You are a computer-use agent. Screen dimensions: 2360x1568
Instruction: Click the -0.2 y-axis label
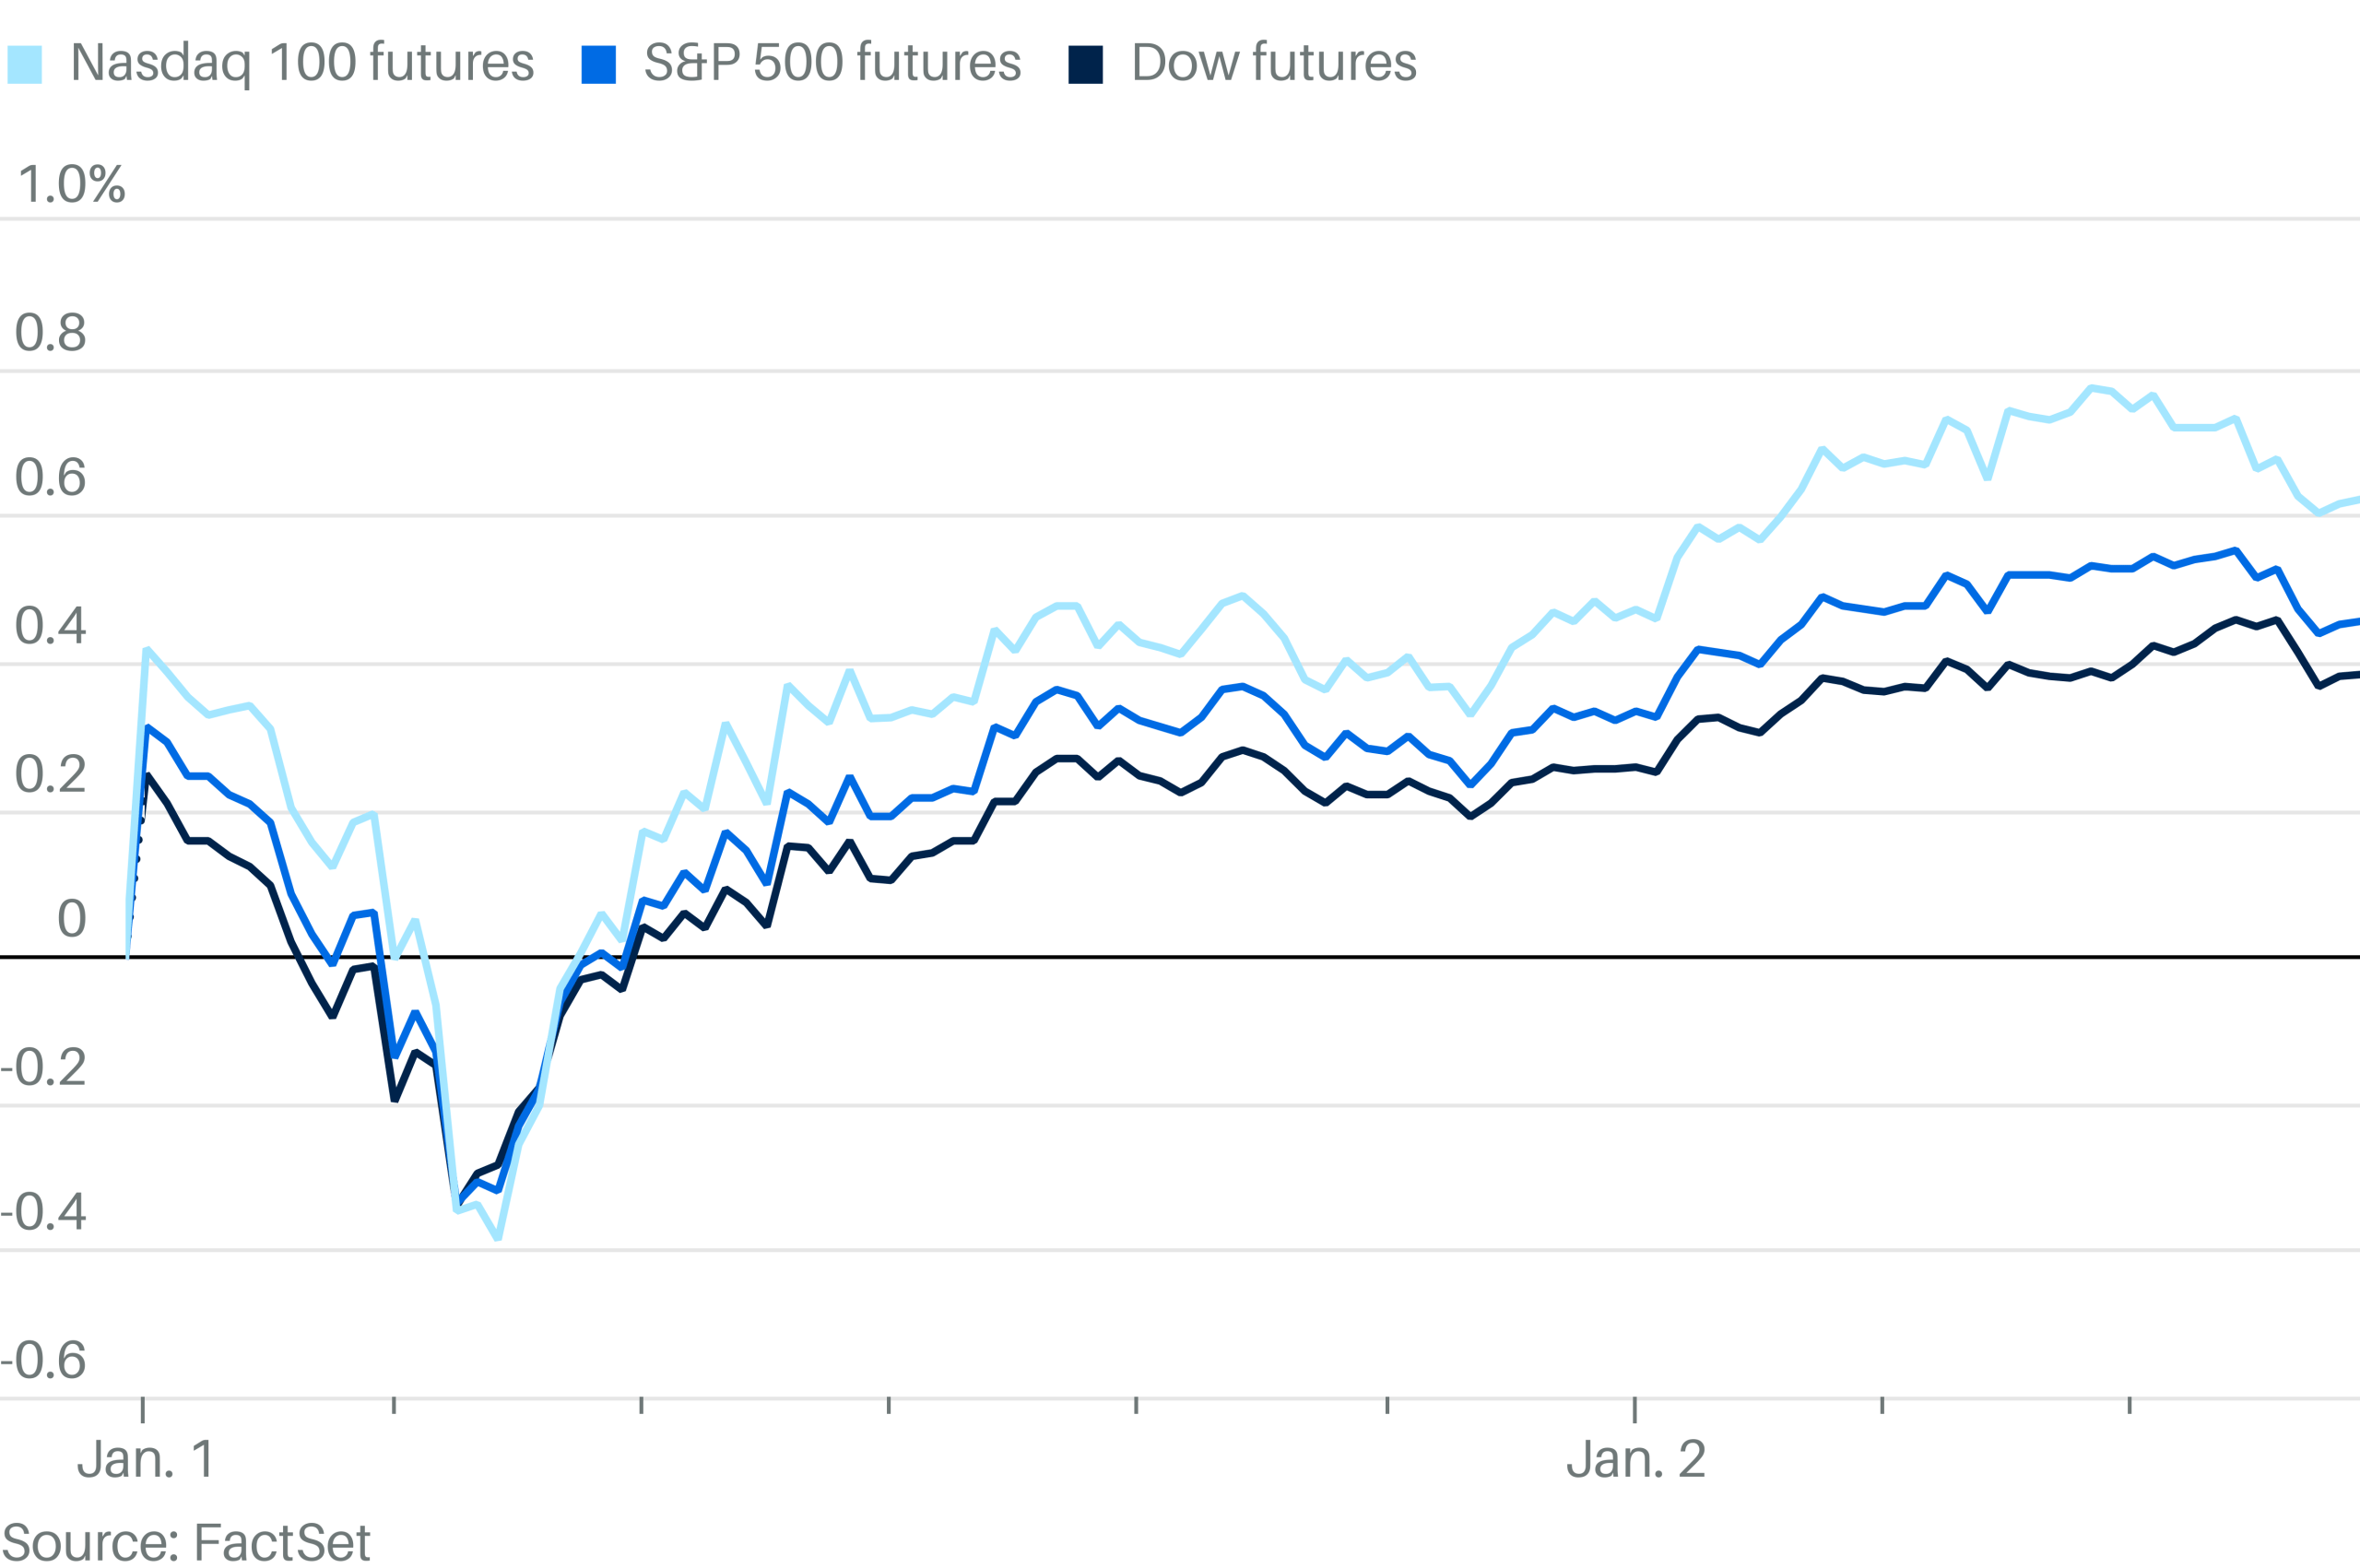[x=44, y=1068]
